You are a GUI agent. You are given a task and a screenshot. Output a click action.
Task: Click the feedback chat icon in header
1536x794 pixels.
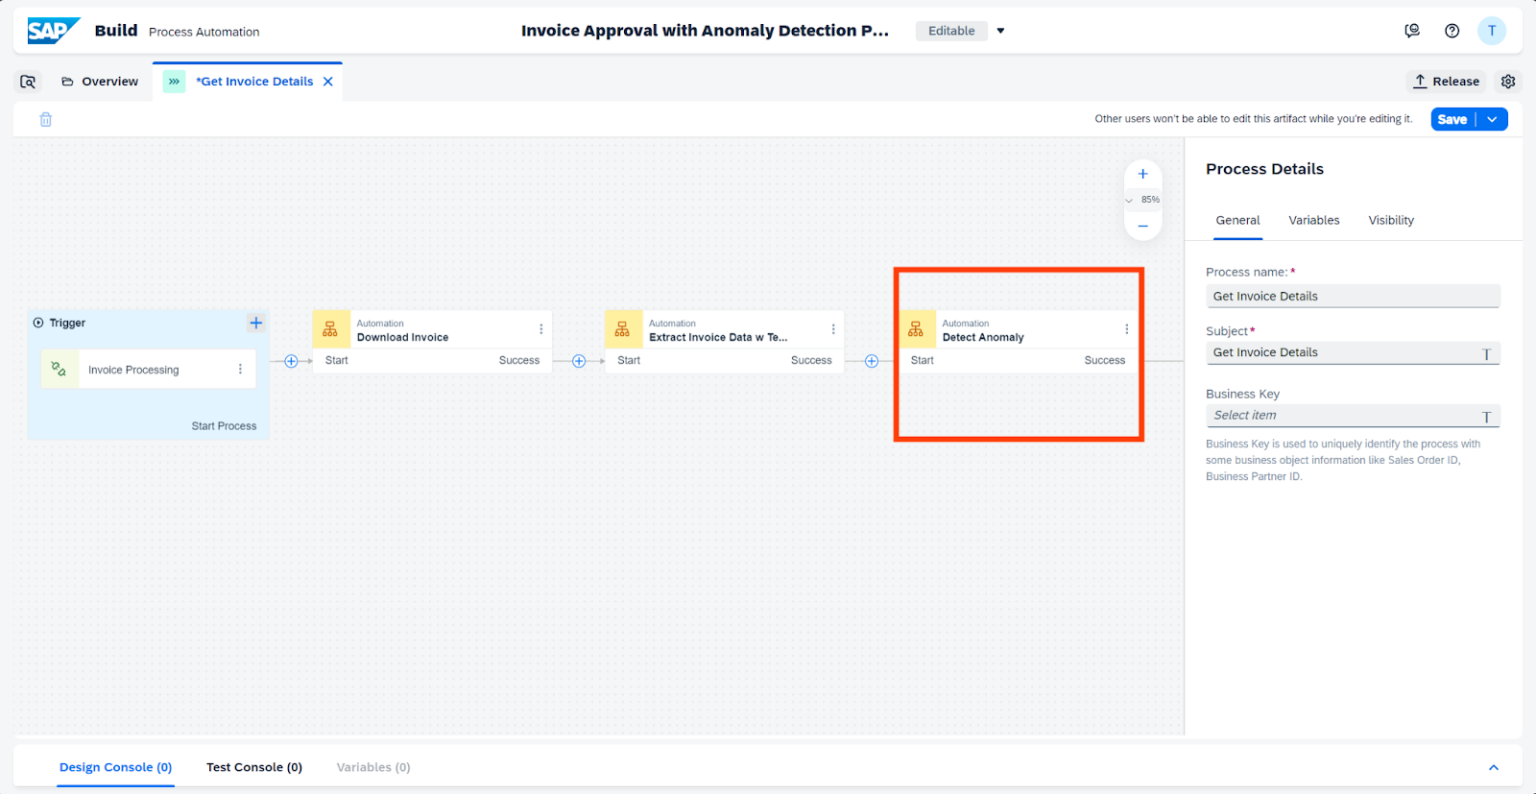pyautogui.click(x=1412, y=30)
